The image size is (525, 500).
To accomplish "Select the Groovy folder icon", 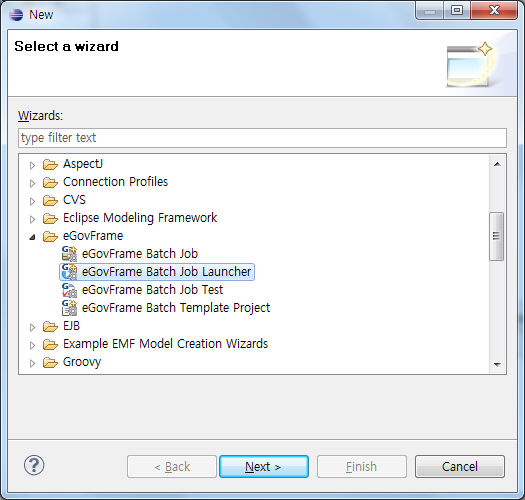I will 50,362.
